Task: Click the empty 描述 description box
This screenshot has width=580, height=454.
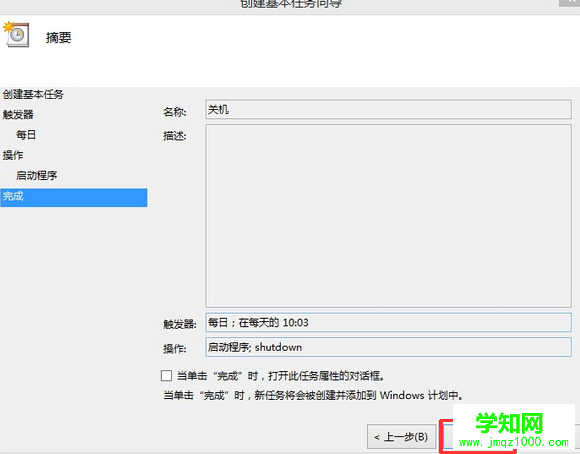Action: click(x=388, y=216)
